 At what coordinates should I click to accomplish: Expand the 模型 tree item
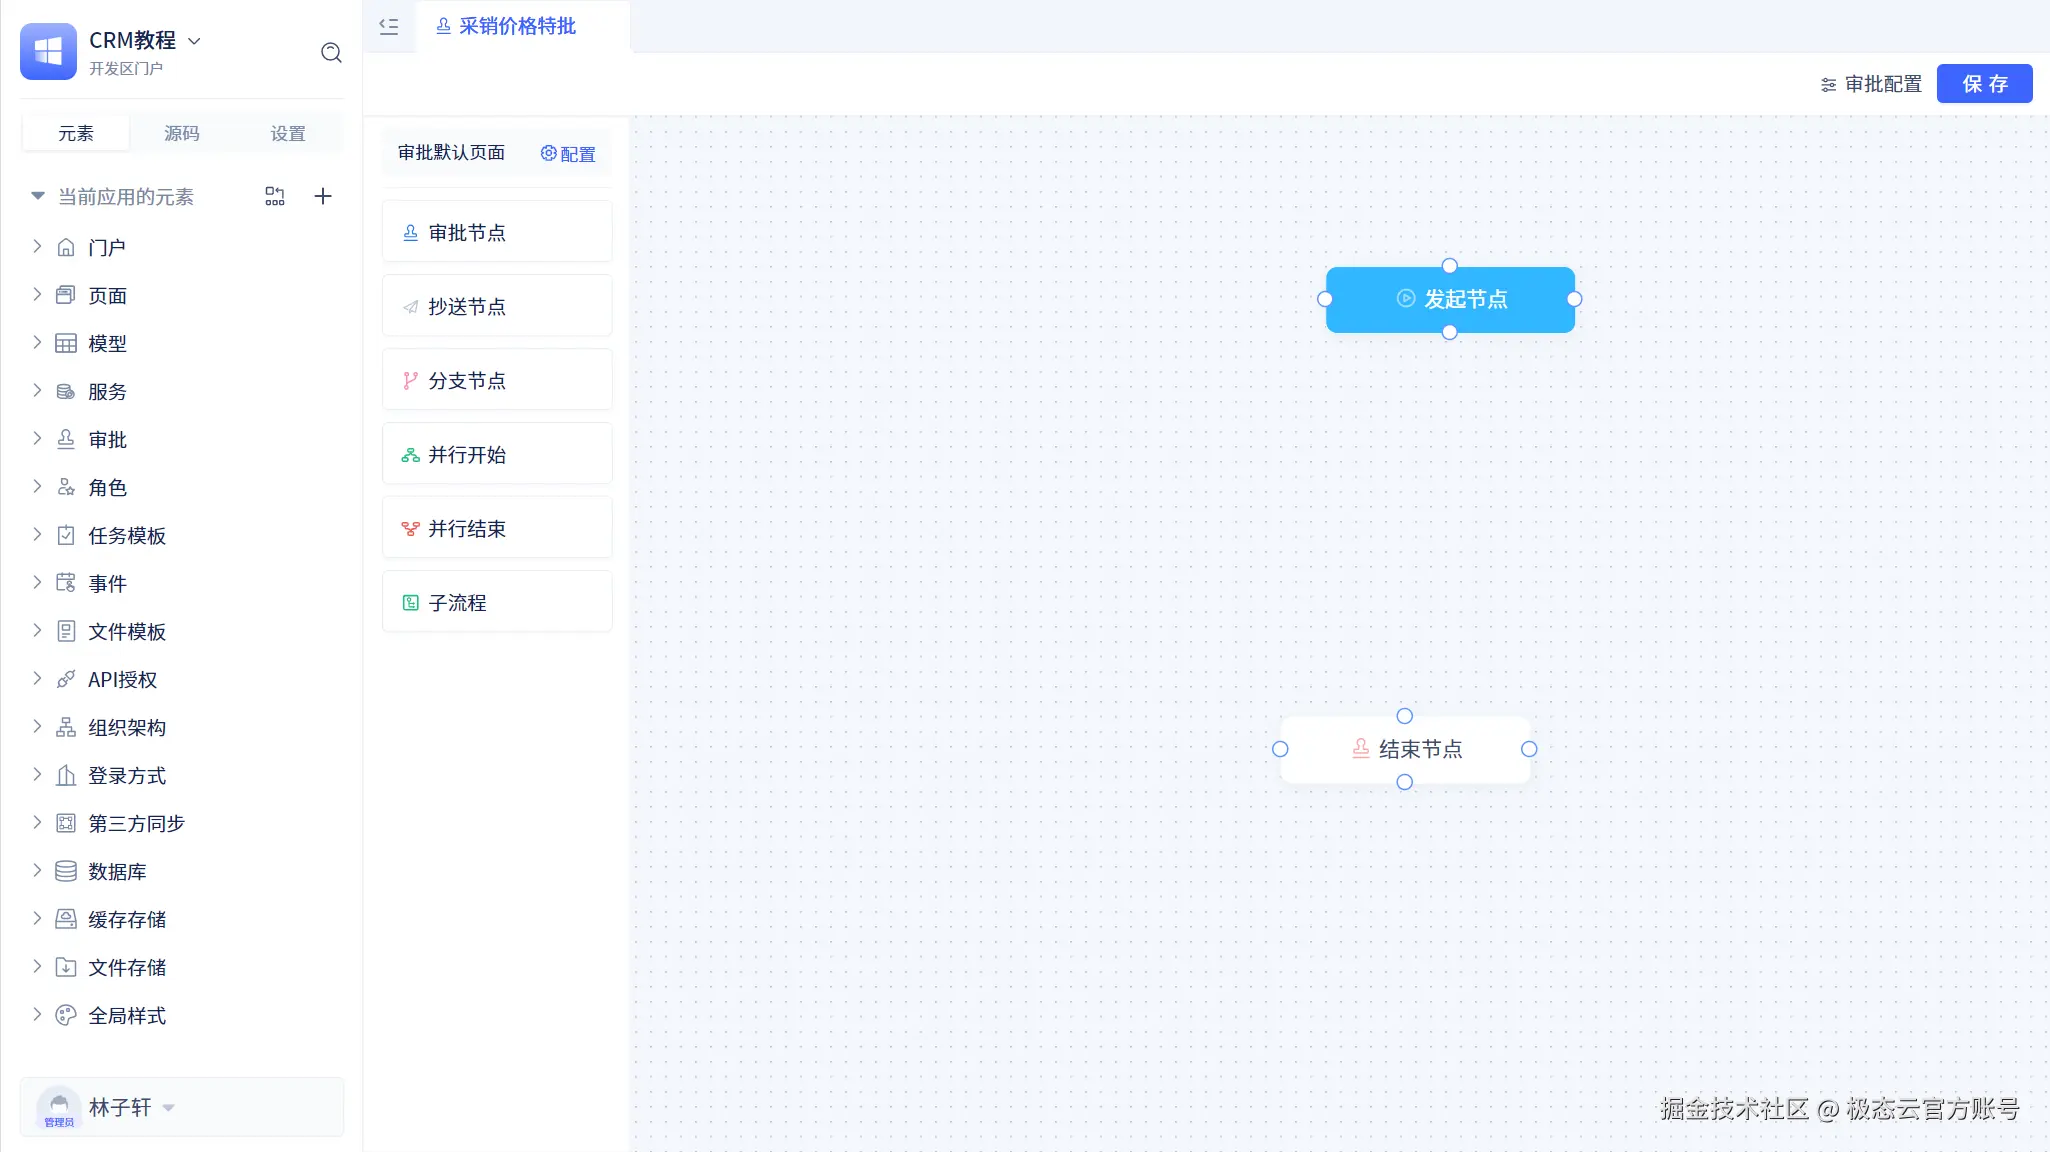click(x=37, y=343)
